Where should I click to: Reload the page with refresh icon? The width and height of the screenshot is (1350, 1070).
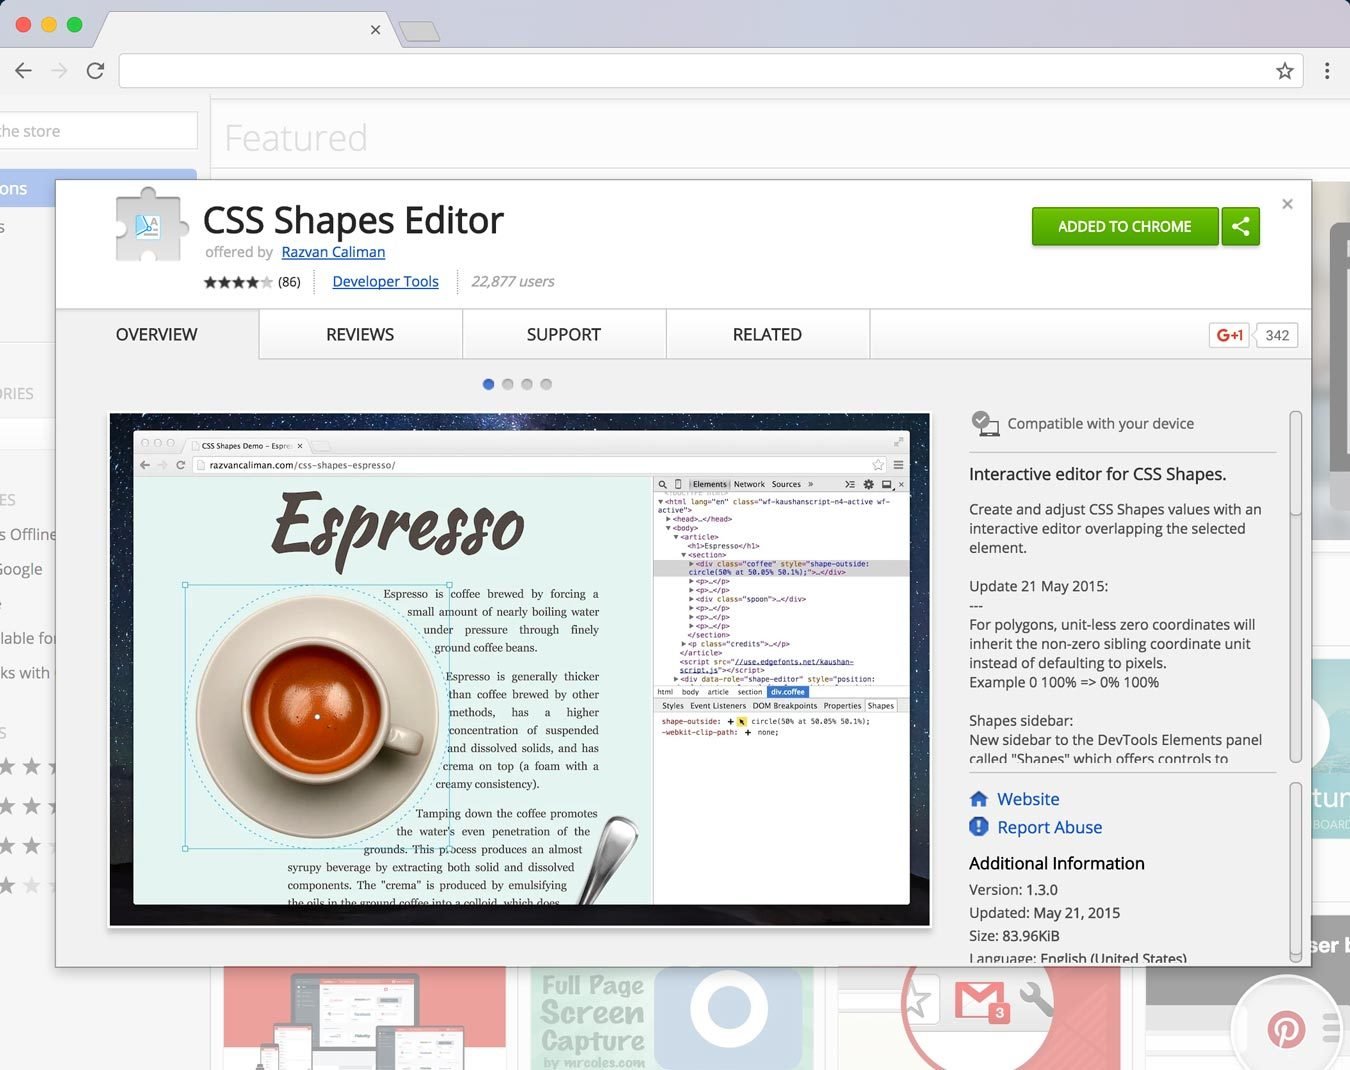(95, 71)
